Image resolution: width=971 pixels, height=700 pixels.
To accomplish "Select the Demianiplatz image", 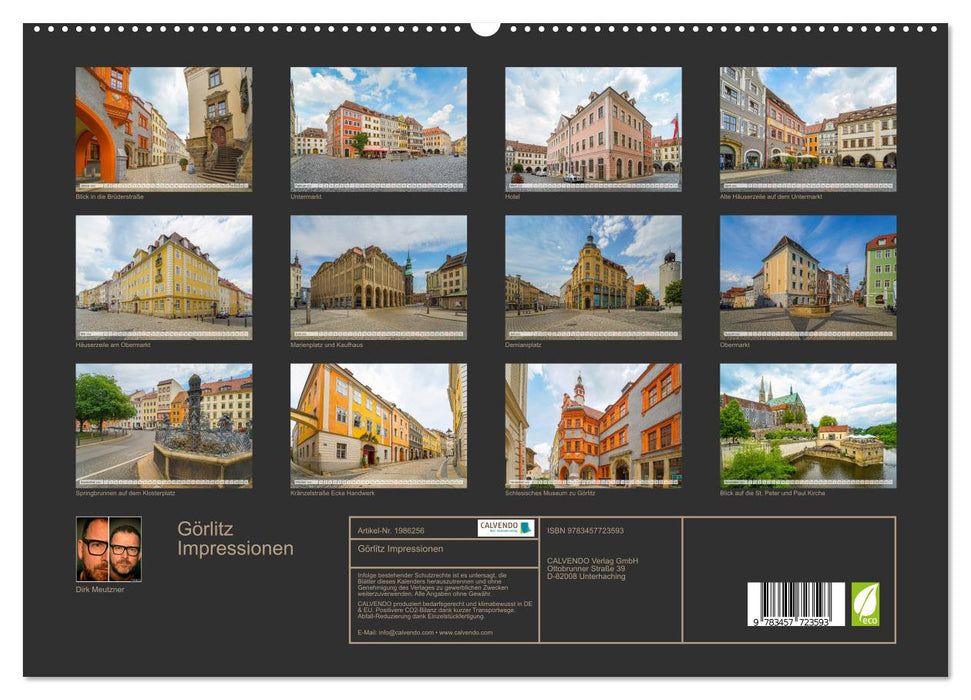I will [589, 281].
